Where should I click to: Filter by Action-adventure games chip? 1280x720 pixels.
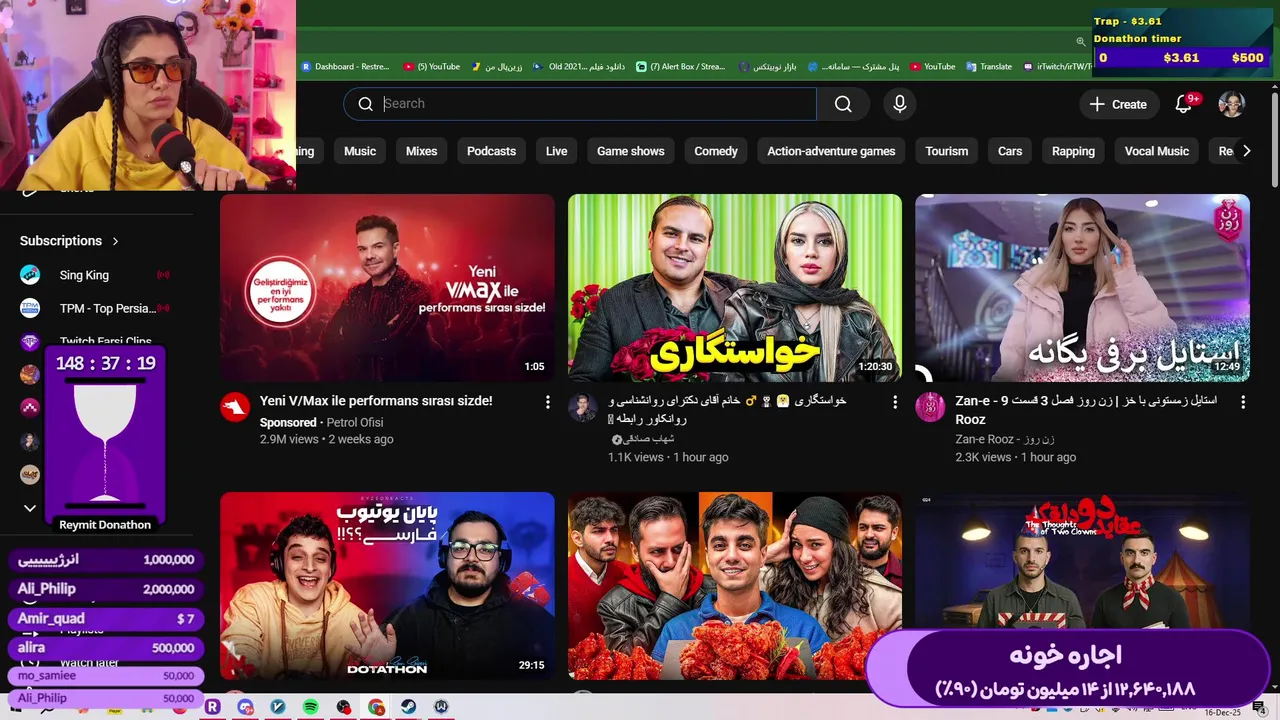click(831, 151)
